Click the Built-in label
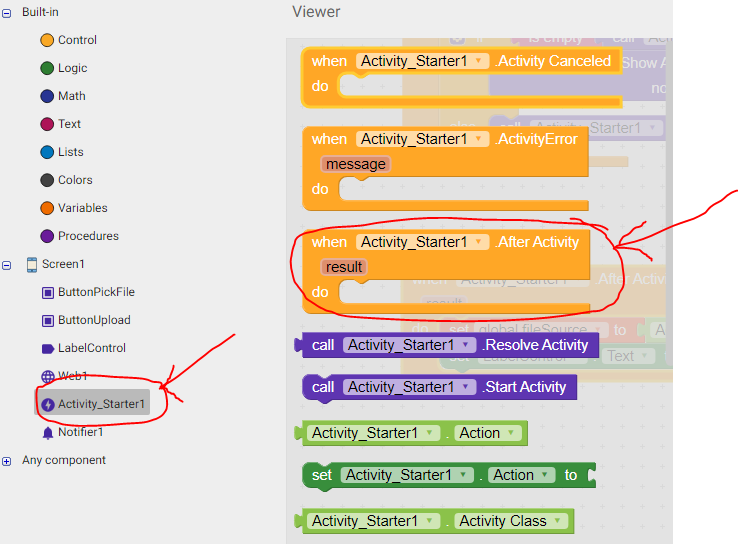This screenshot has height=544, width=738. pos(40,12)
